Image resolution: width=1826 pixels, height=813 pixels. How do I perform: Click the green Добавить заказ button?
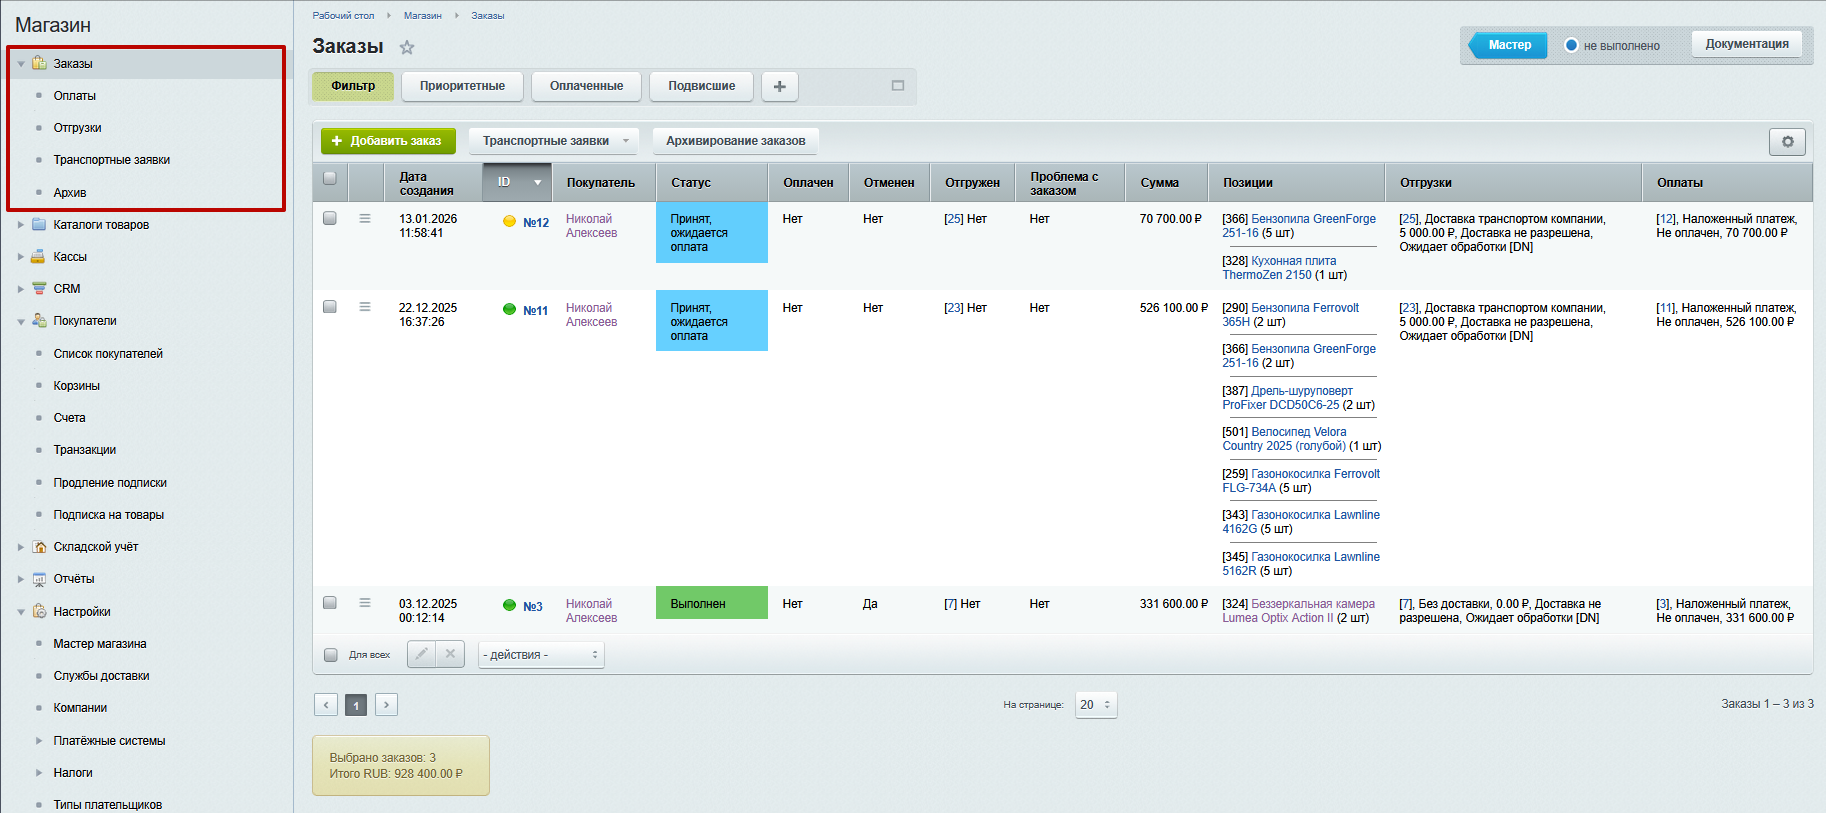pos(388,141)
